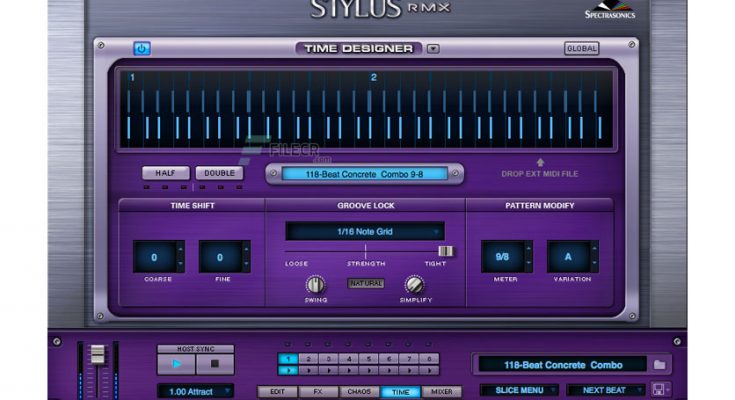Toggle the Time Designer power button
The image size is (735, 400).
tap(141, 48)
